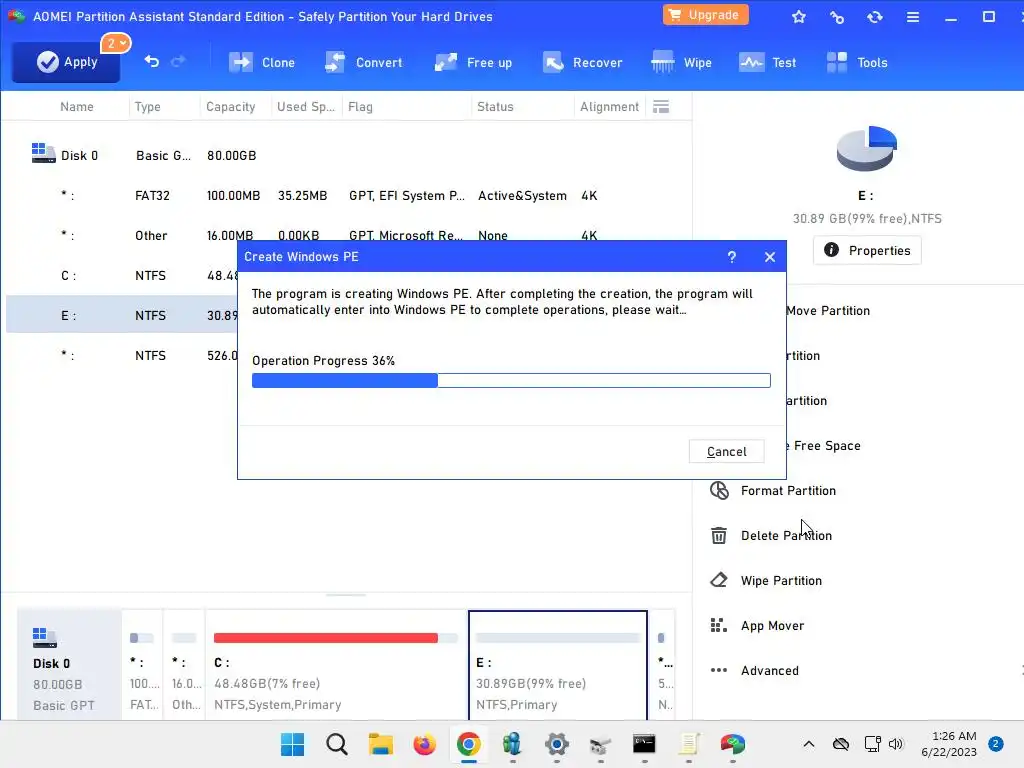Select the 16MB Other partition block in disk map
The height and width of the screenshot is (768, 1024).
[x=184, y=665]
